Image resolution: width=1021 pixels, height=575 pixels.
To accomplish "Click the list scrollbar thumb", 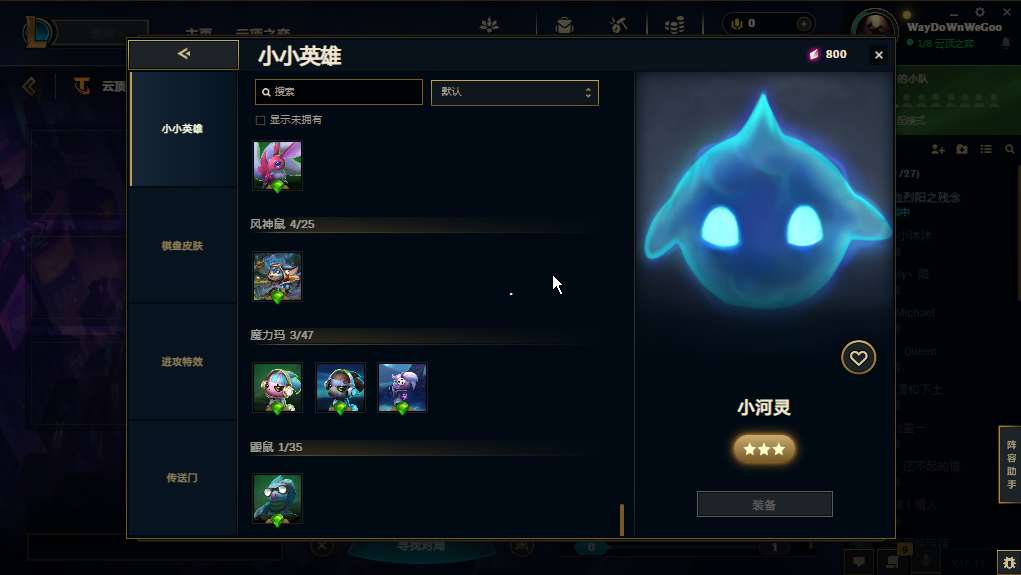I will 622,520.
